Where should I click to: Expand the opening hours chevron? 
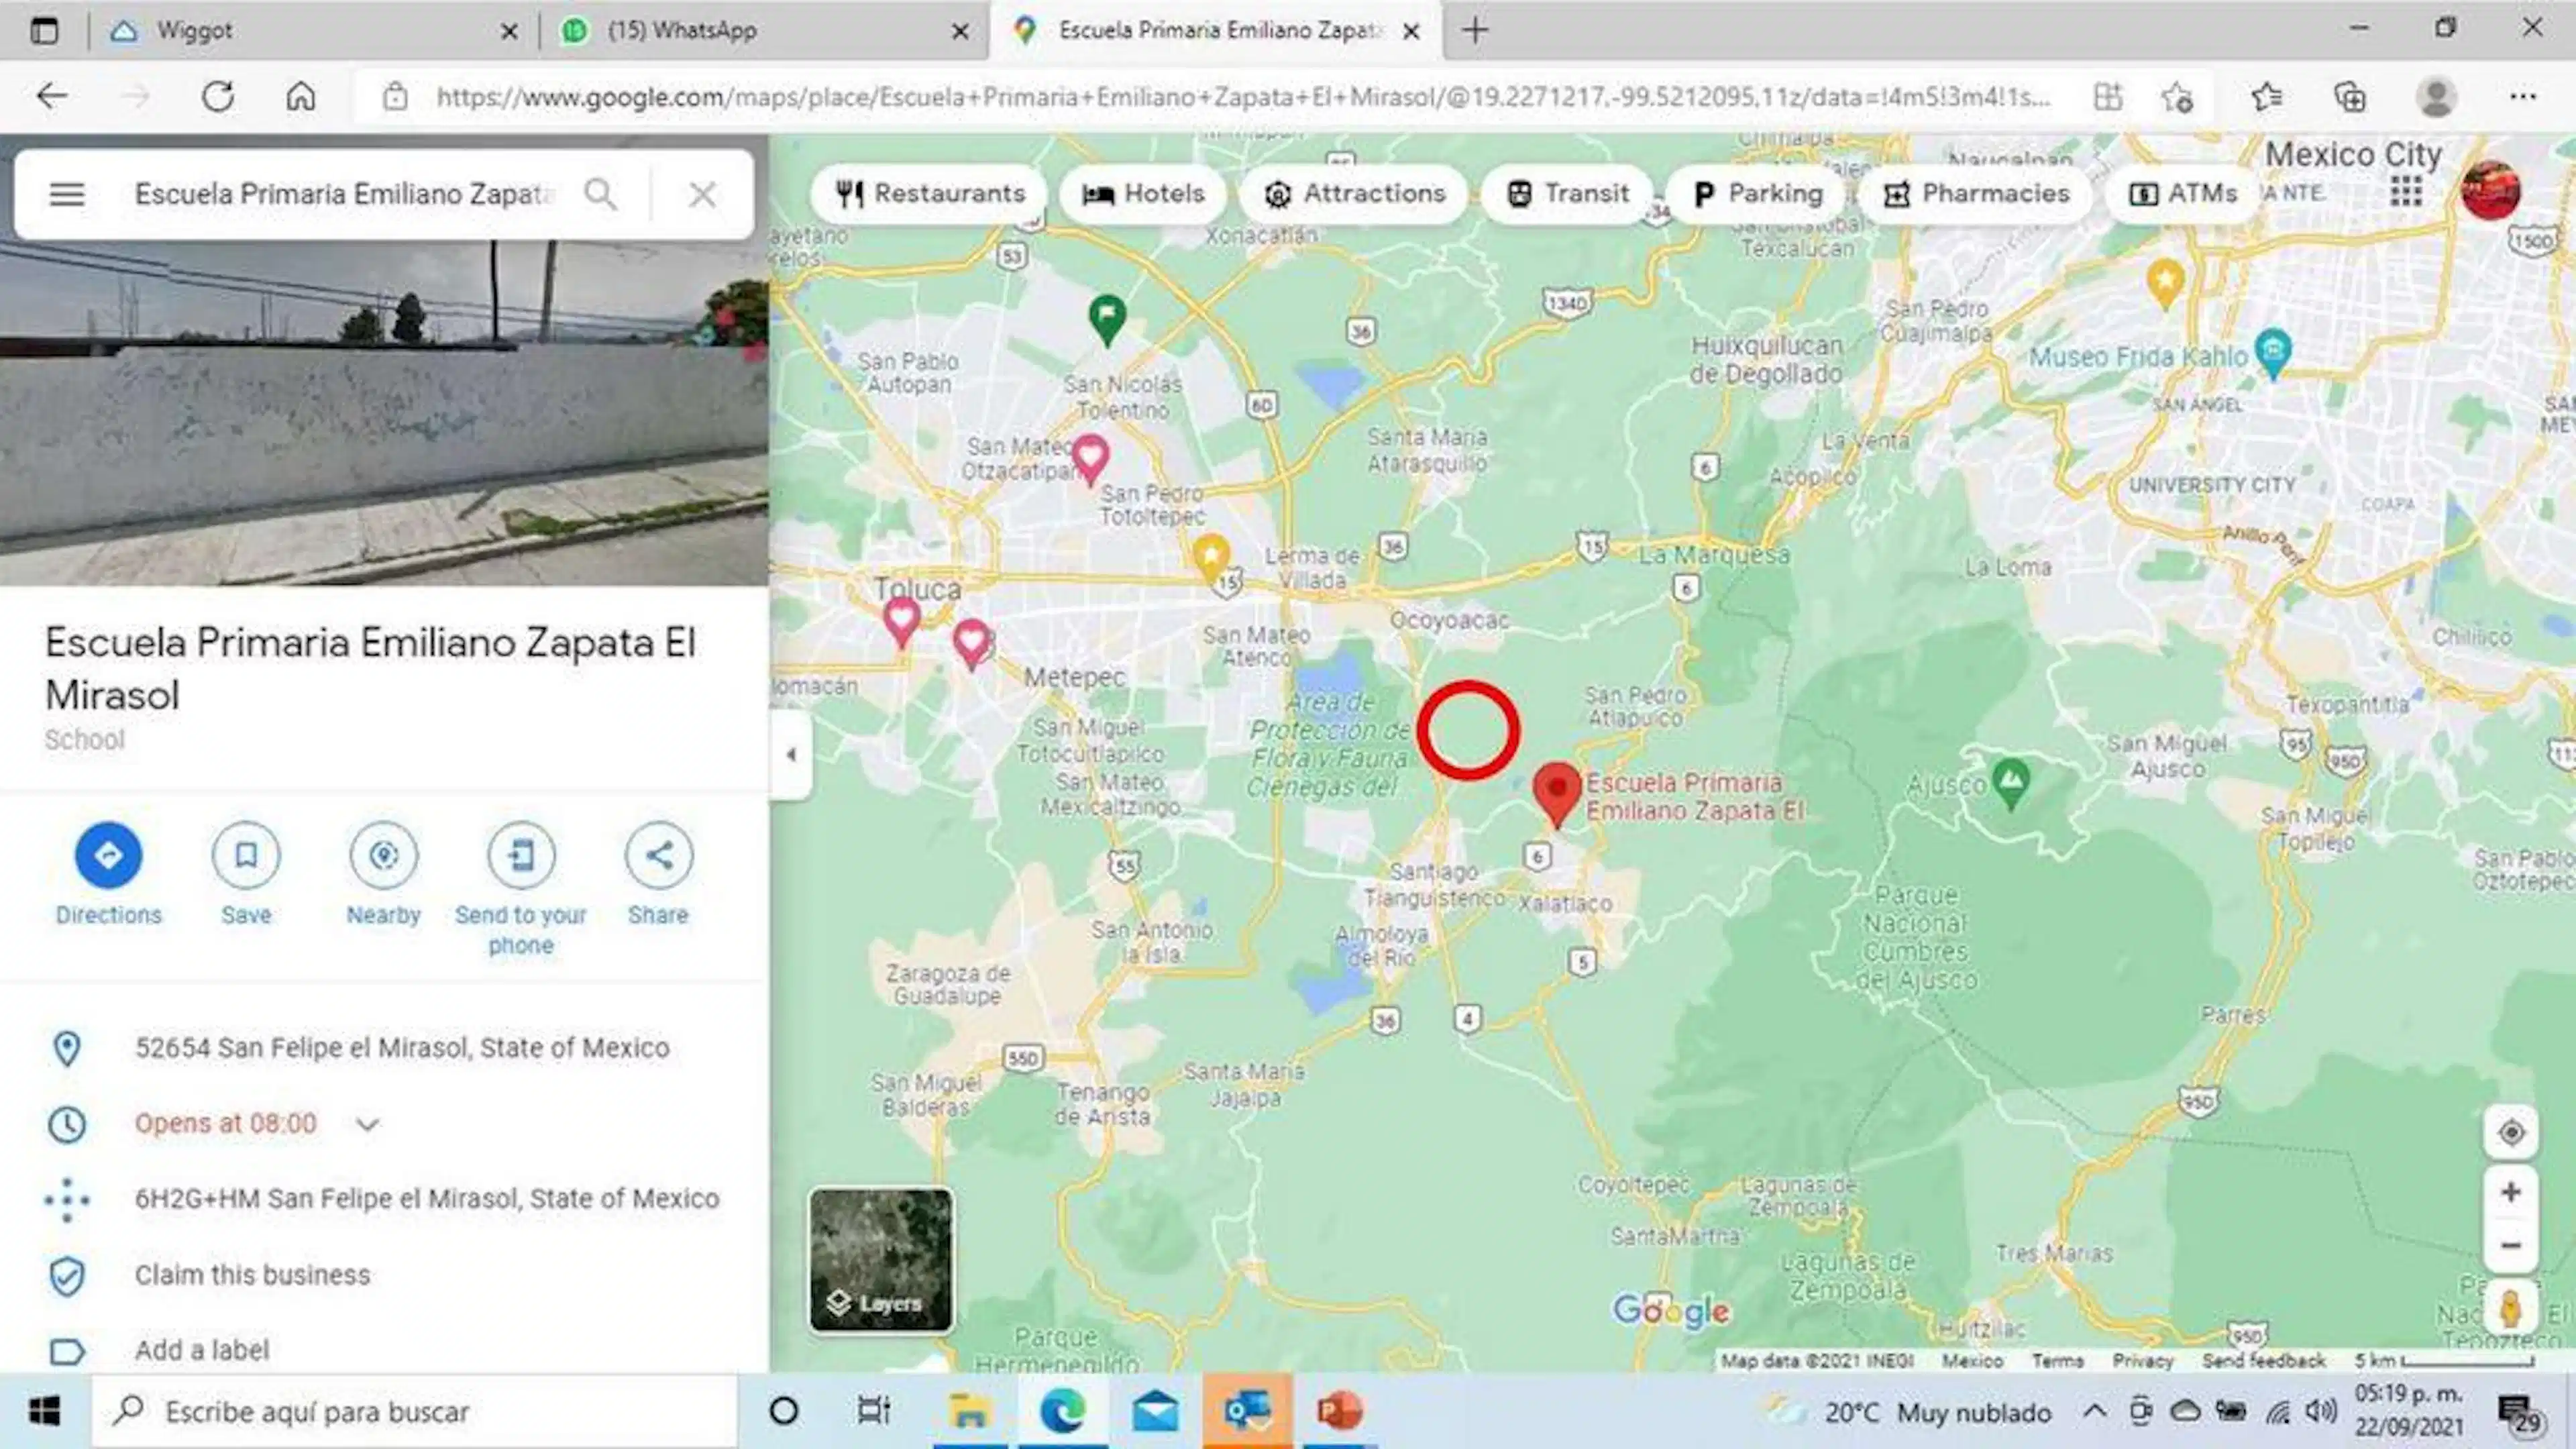(367, 1124)
